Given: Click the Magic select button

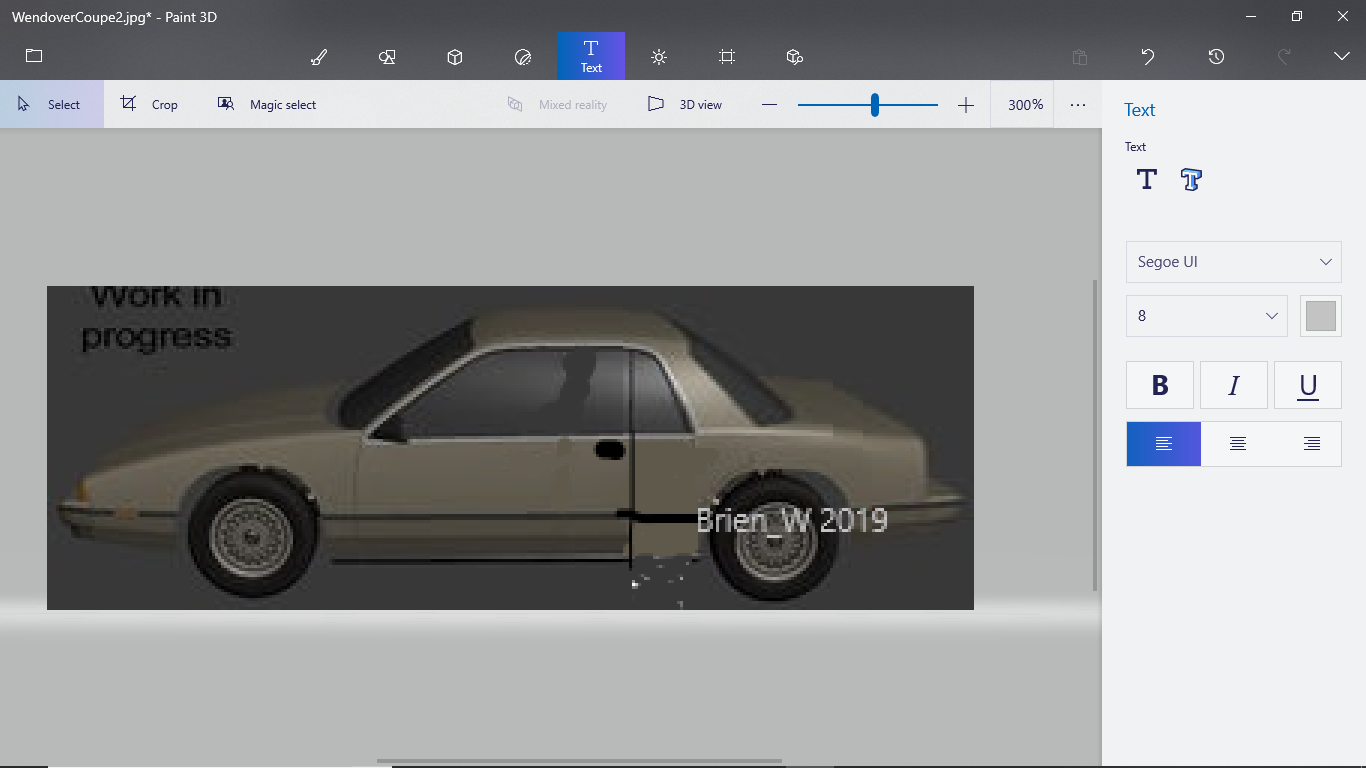Looking at the screenshot, I should (267, 105).
